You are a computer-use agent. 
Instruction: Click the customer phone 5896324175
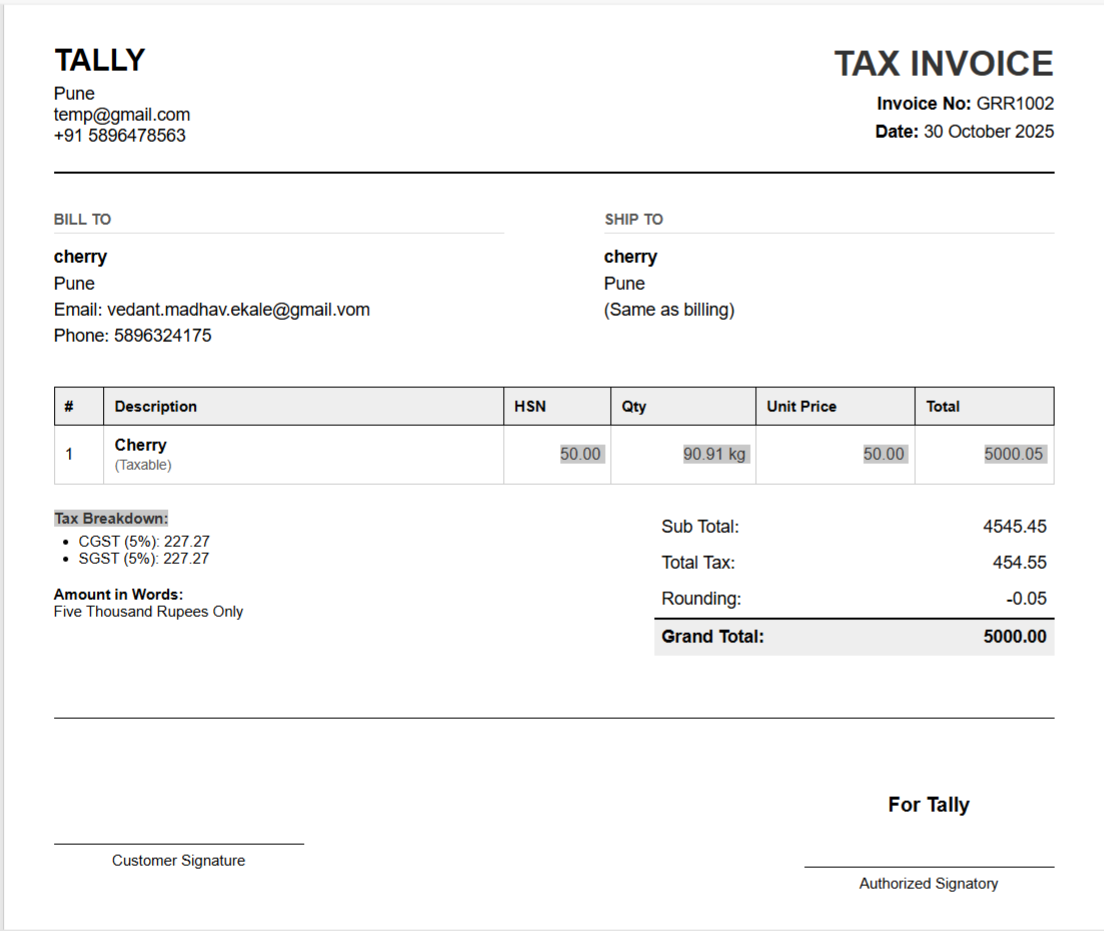click(162, 336)
